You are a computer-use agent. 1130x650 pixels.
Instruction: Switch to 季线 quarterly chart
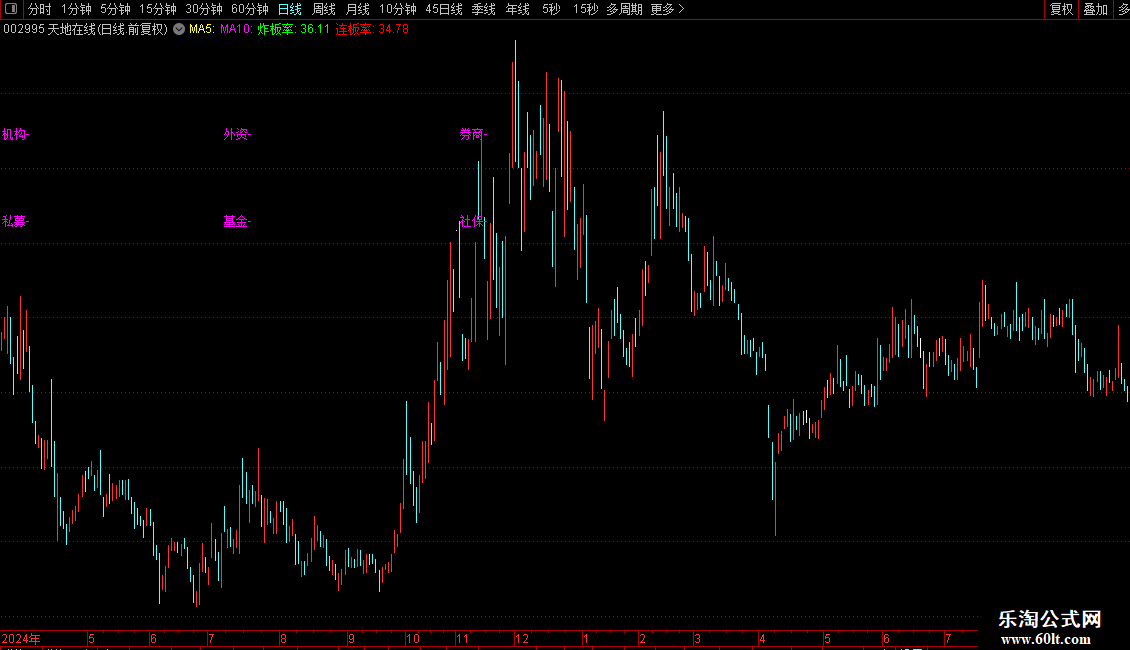point(484,9)
